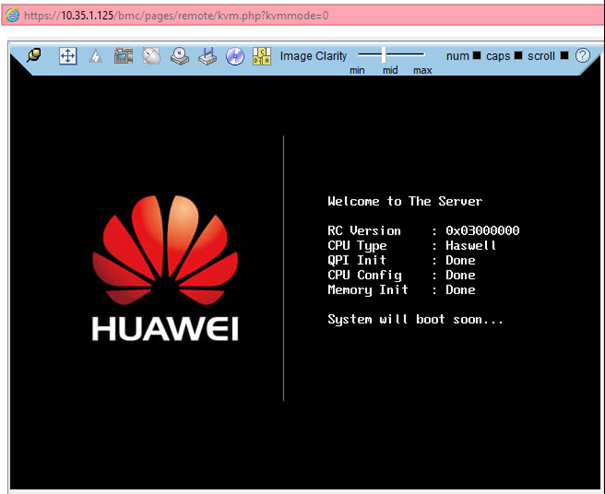Click the 'QPI Init' label
This screenshot has height=494, width=605.
(x=357, y=260)
